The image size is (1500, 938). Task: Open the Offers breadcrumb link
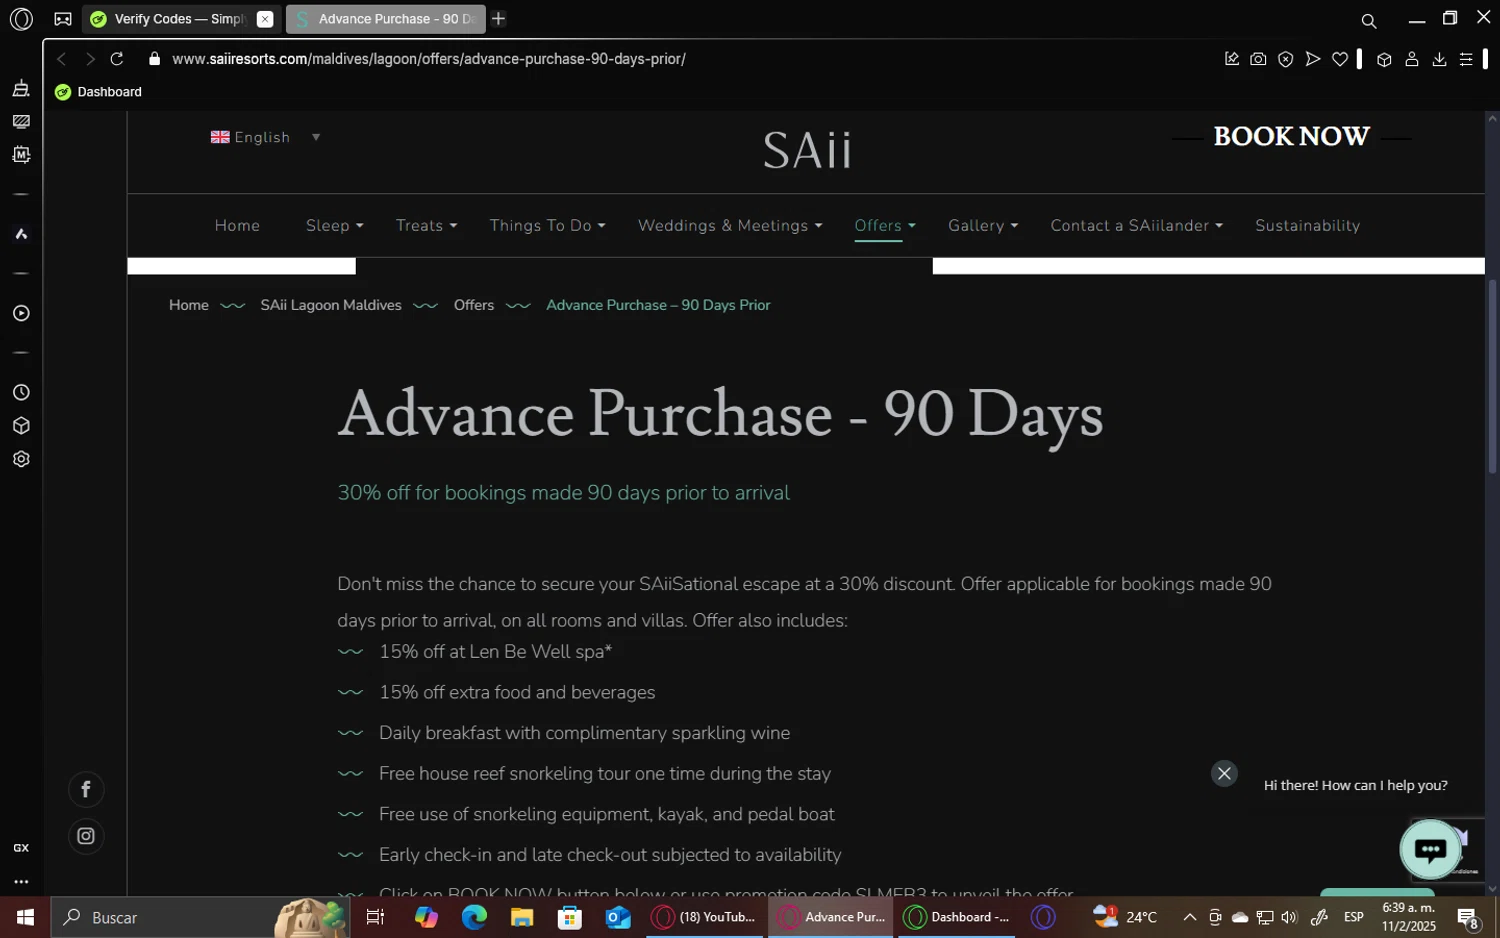[474, 305]
